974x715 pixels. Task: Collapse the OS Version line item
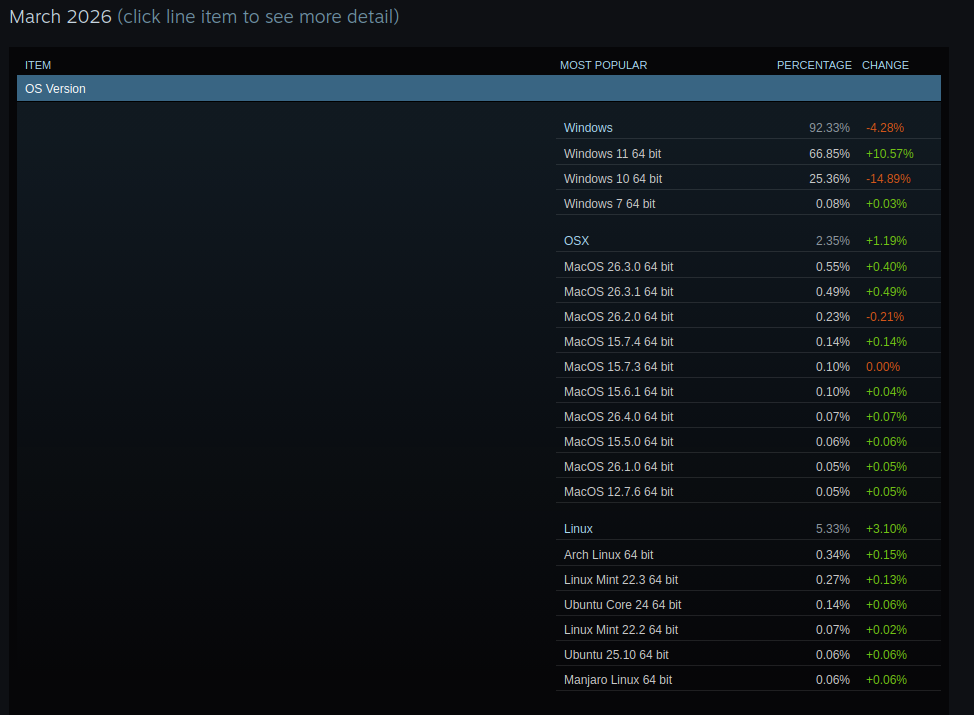[478, 88]
